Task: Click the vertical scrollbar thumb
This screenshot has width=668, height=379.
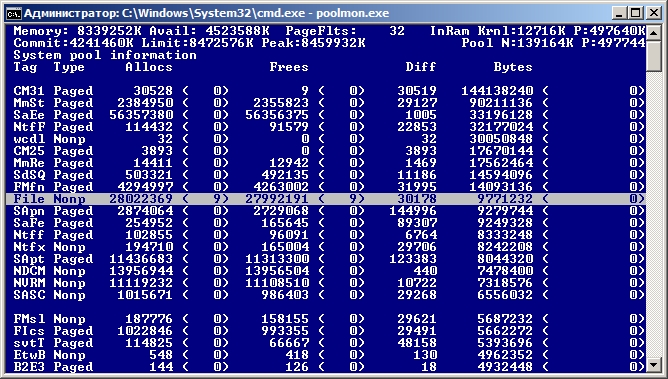Action: [653, 56]
